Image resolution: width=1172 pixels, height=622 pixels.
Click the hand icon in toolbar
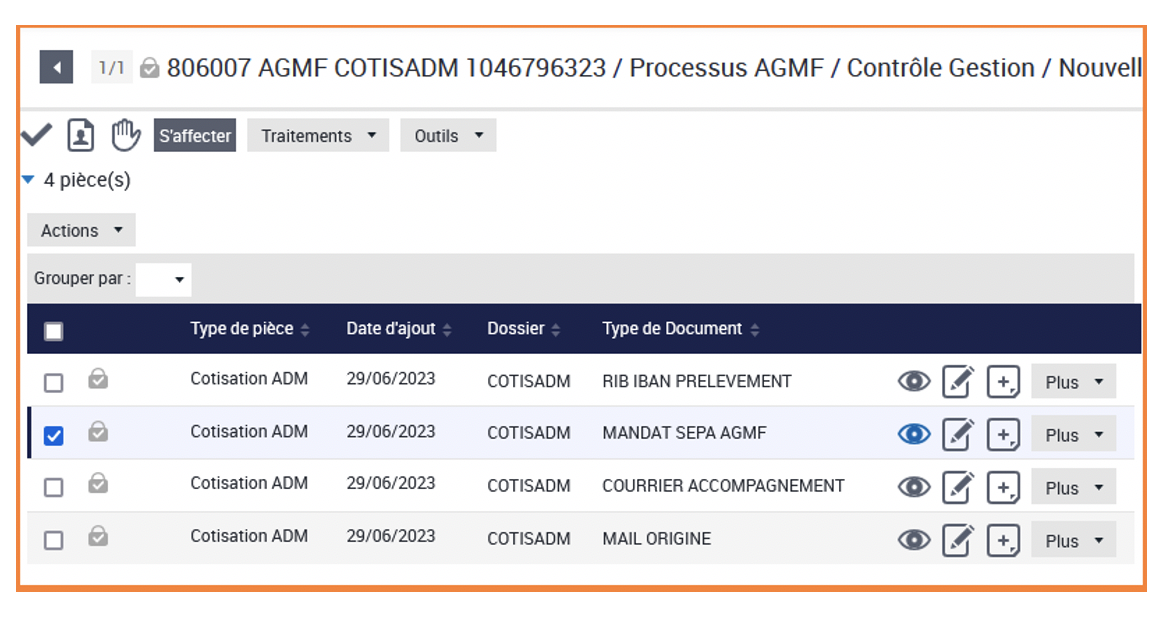pyautogui.click(x=125, y=135)
